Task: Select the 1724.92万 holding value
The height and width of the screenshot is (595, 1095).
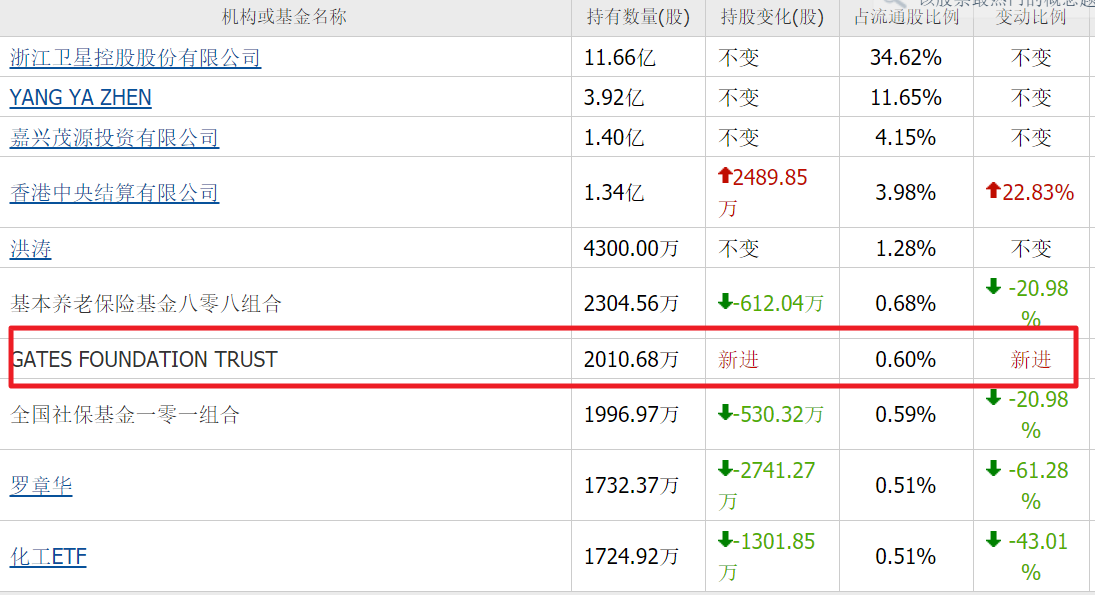Action: tap(631, 557)
